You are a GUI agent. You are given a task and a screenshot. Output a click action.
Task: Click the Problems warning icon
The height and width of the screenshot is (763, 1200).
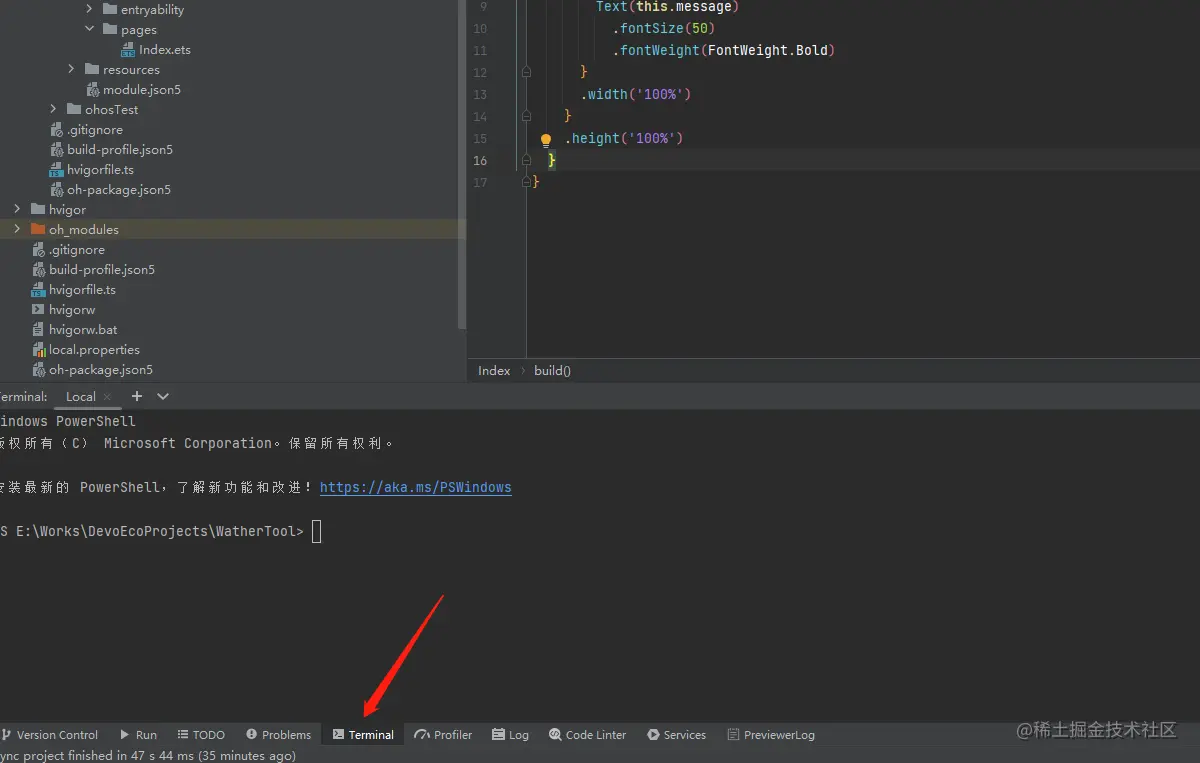coord(251,734)
